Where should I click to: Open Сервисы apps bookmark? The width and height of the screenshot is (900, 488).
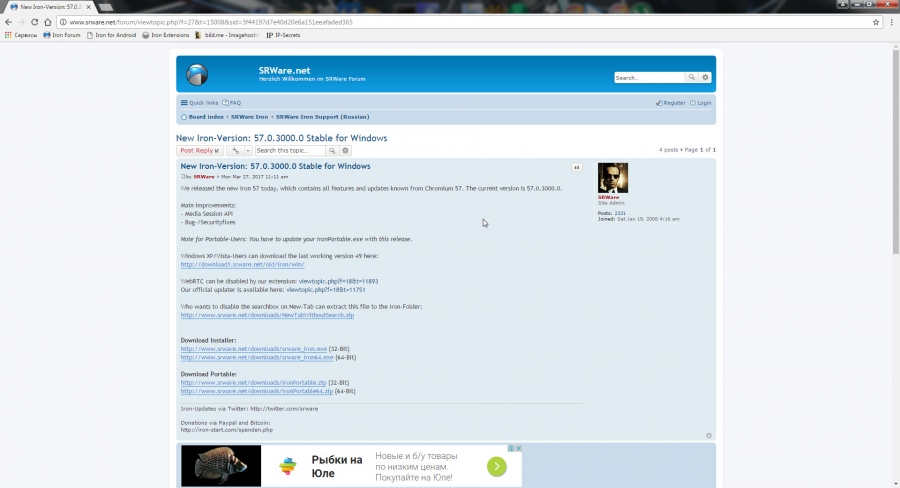click(21, 35)
